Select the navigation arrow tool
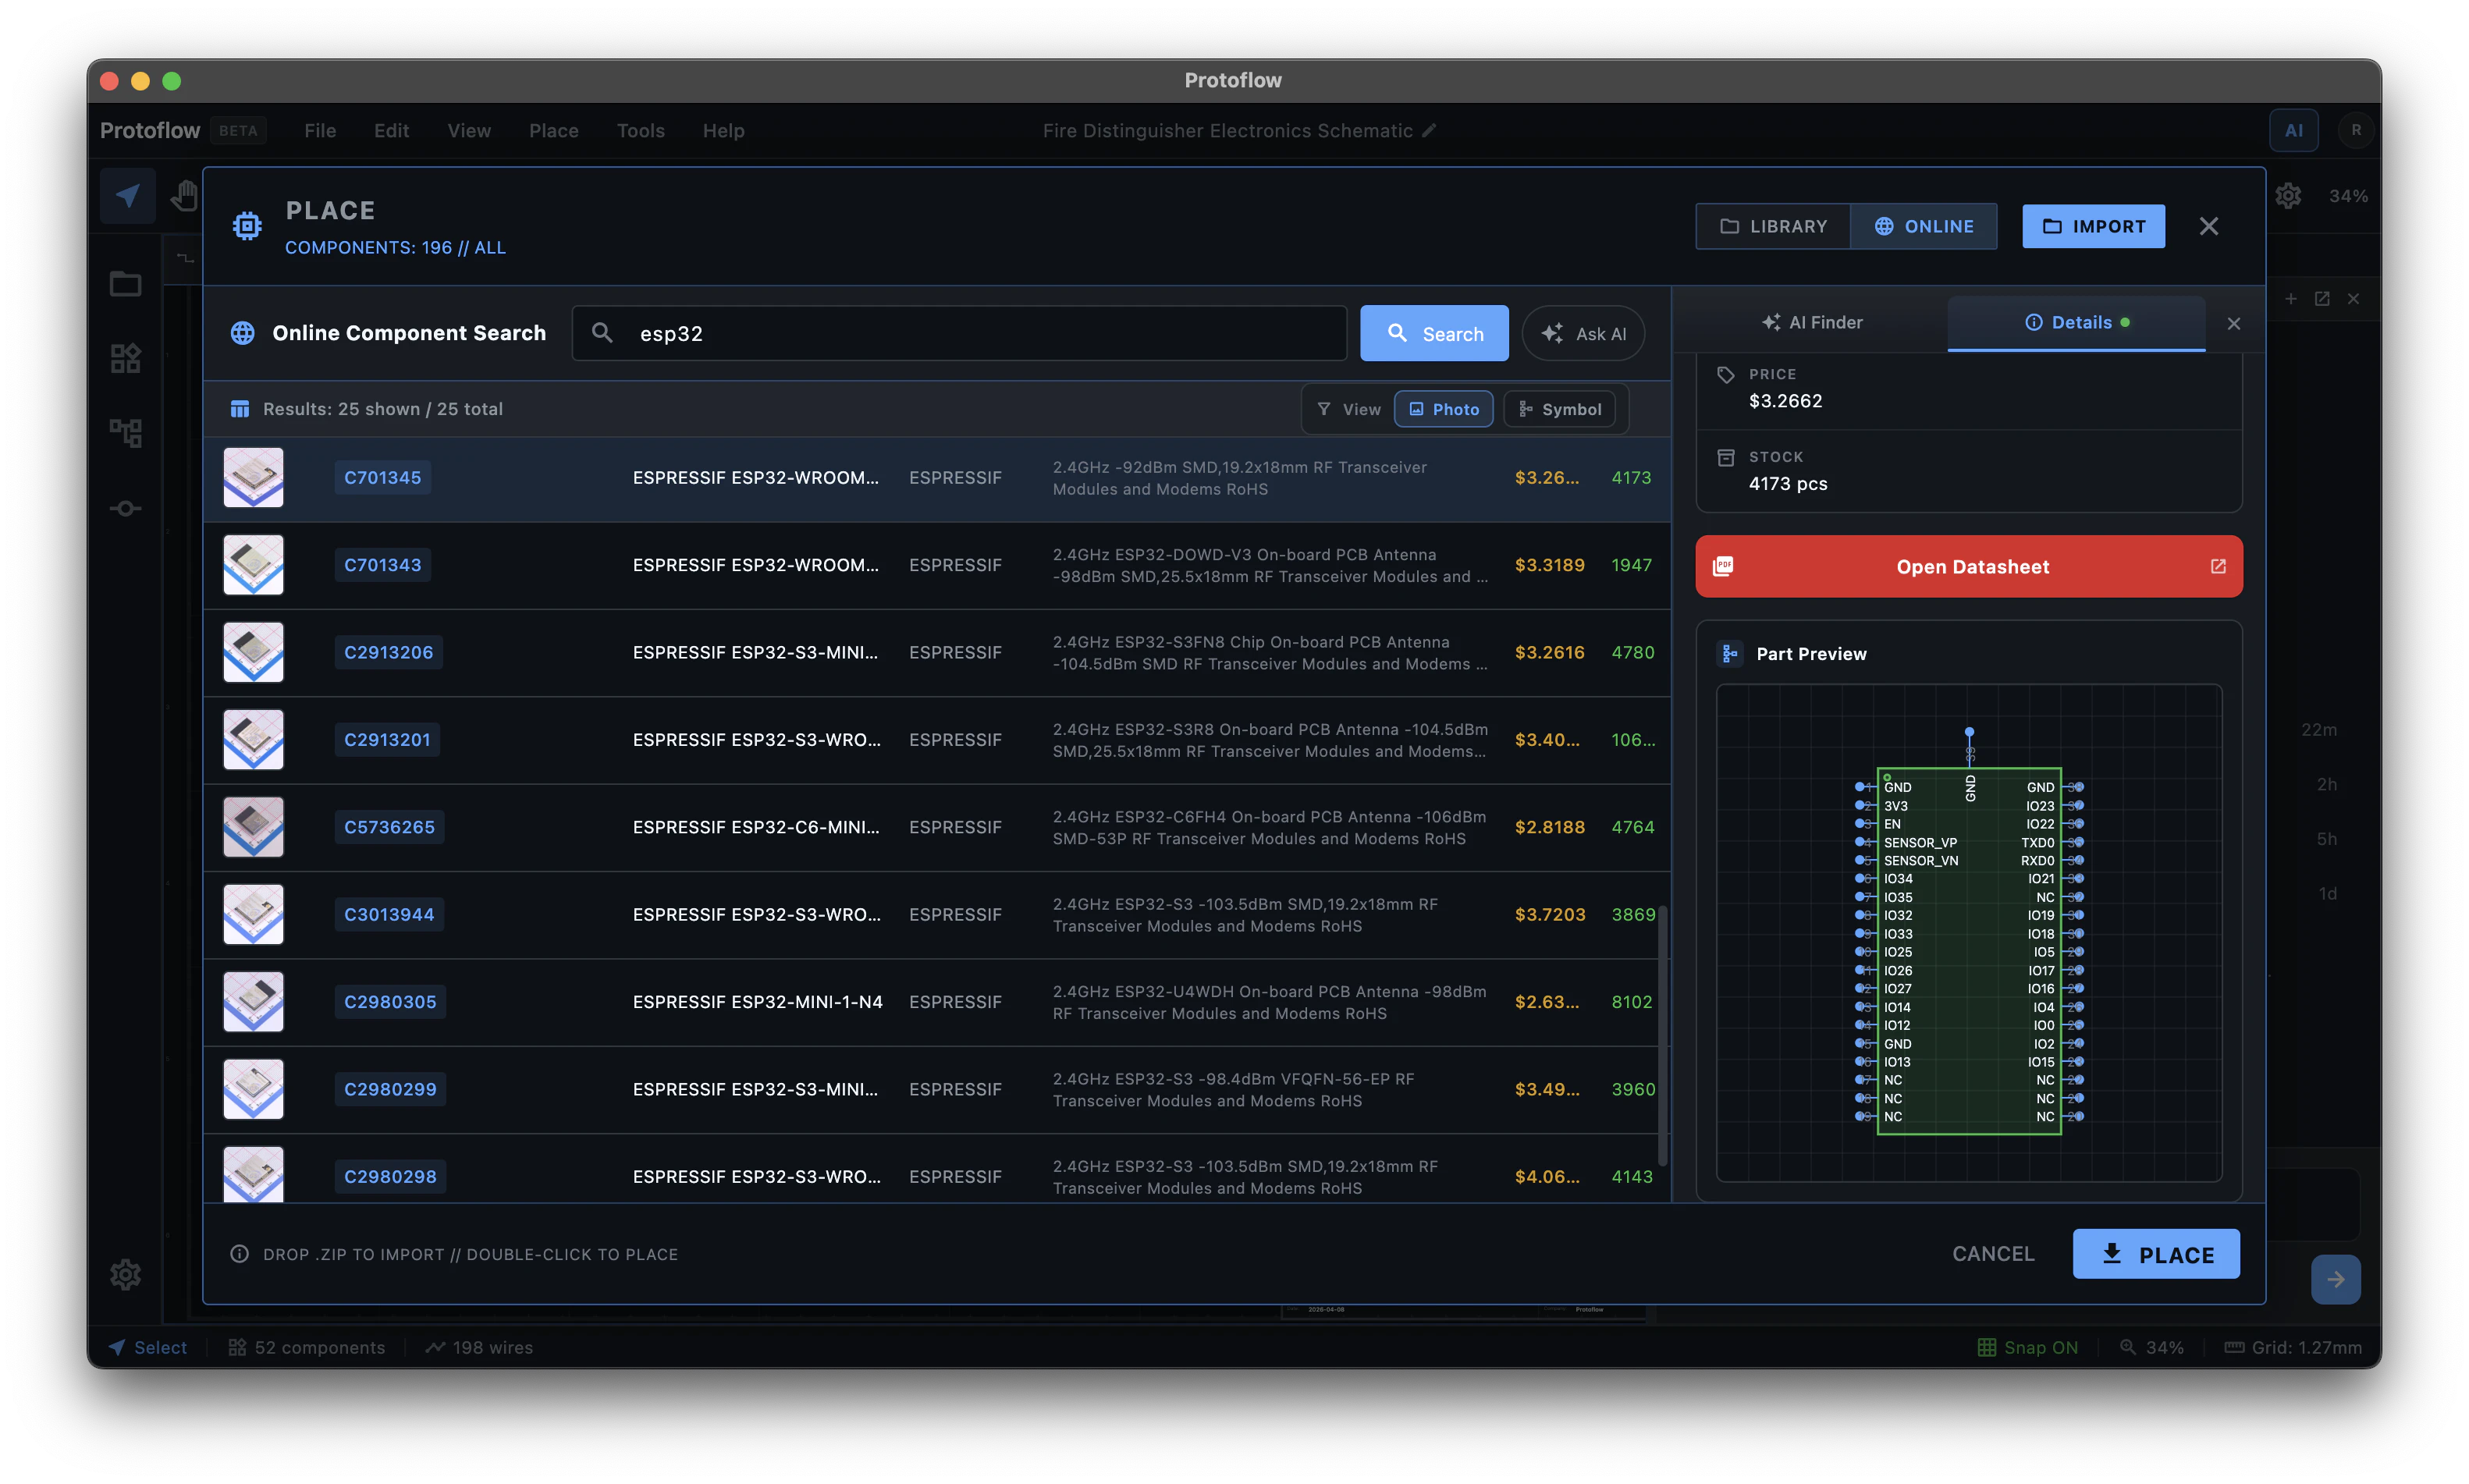The image size is (2469, 1484). [127, 195]
